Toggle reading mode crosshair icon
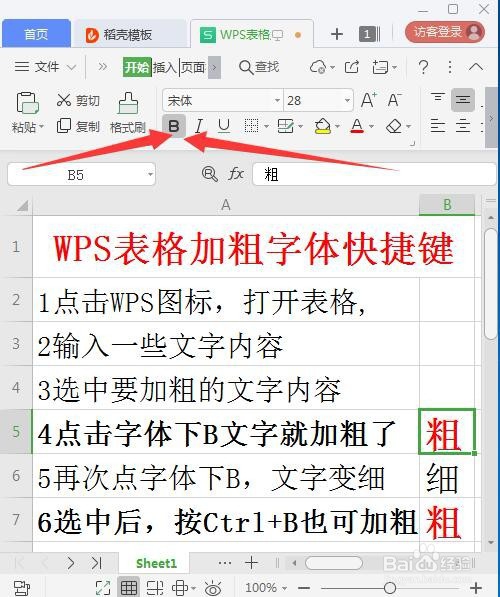Image resolution: width=500 pixels, height=597 pixels. point(180,588)
